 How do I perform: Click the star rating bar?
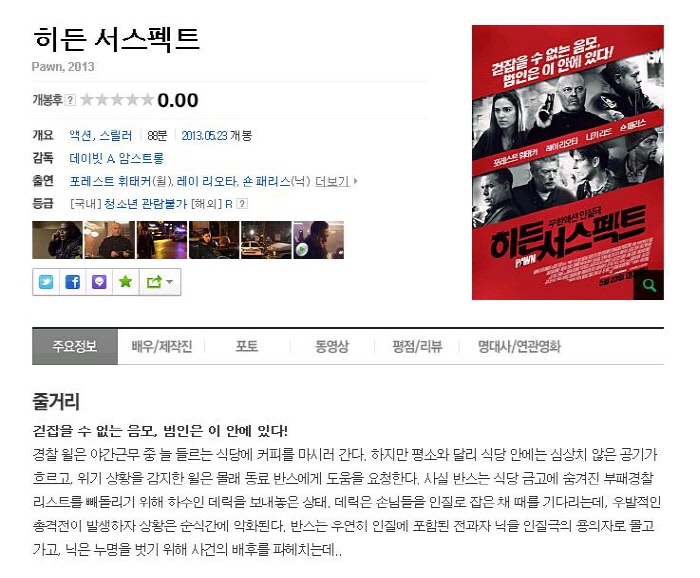pyautogui.click(x=117, y=100)
